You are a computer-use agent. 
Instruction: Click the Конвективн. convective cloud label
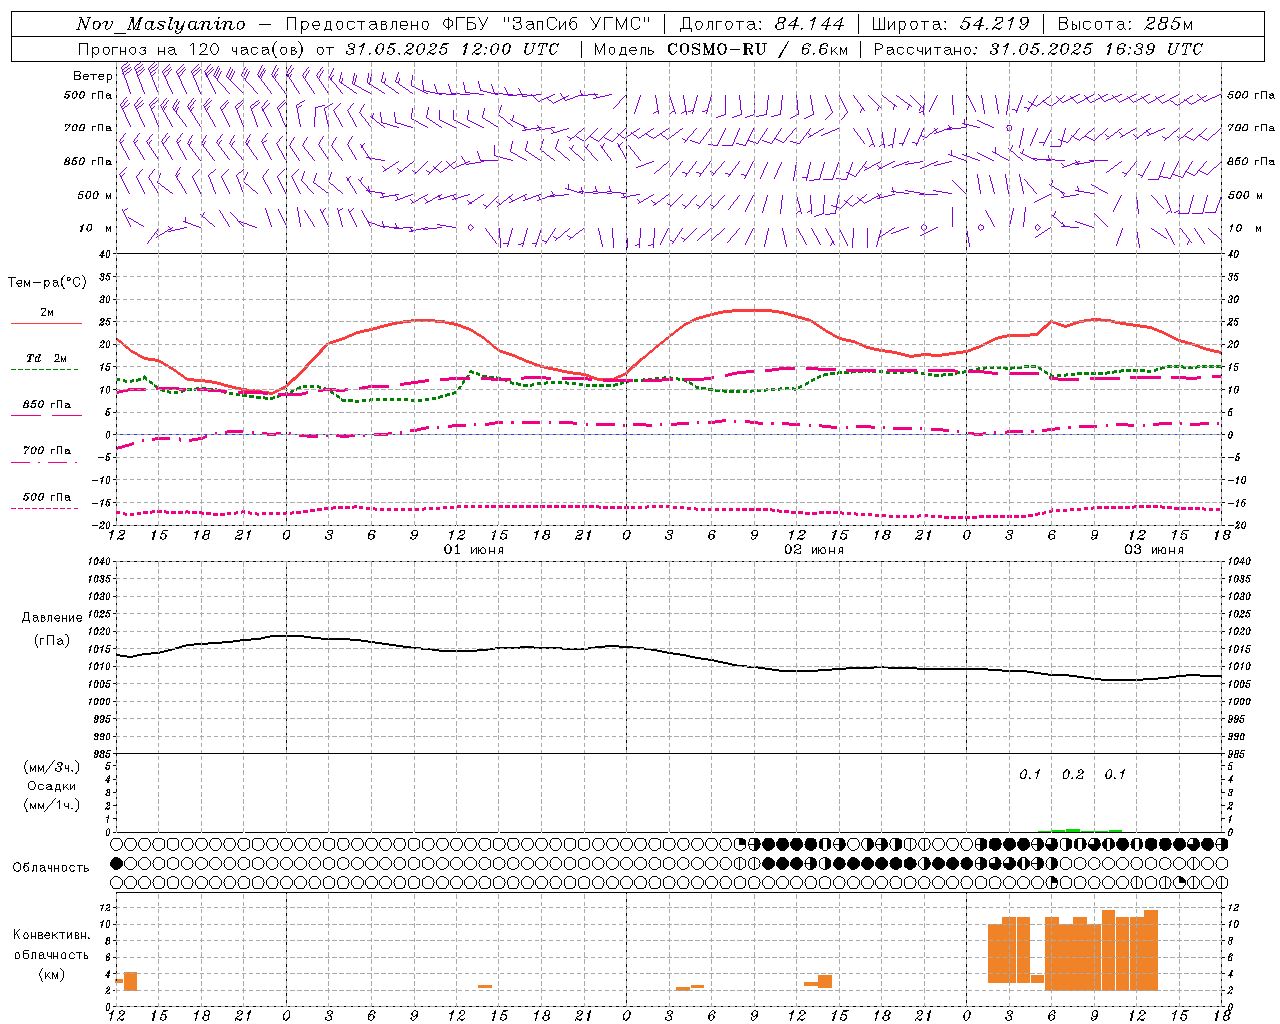(52, 935)
